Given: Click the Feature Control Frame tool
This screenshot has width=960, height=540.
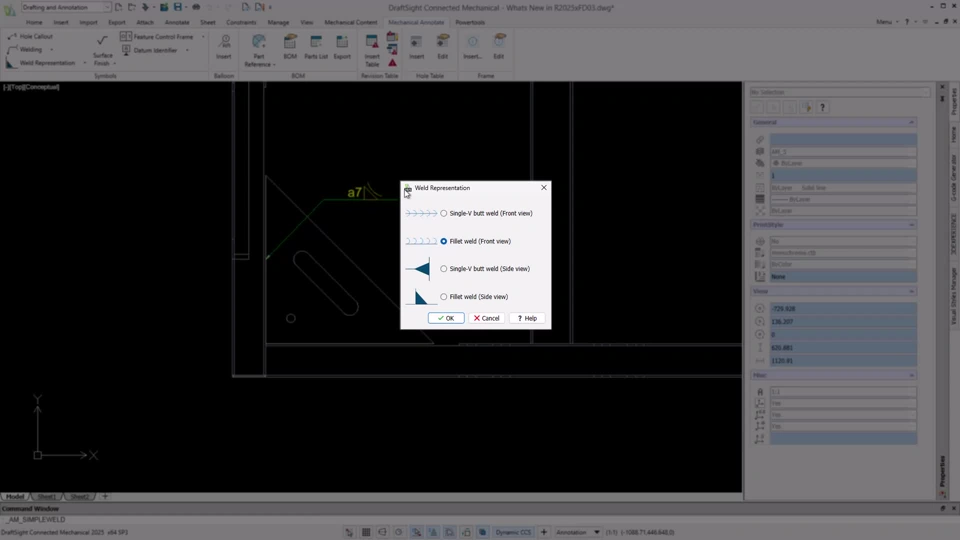Looking at the screenshot, I should click(157, 37).
